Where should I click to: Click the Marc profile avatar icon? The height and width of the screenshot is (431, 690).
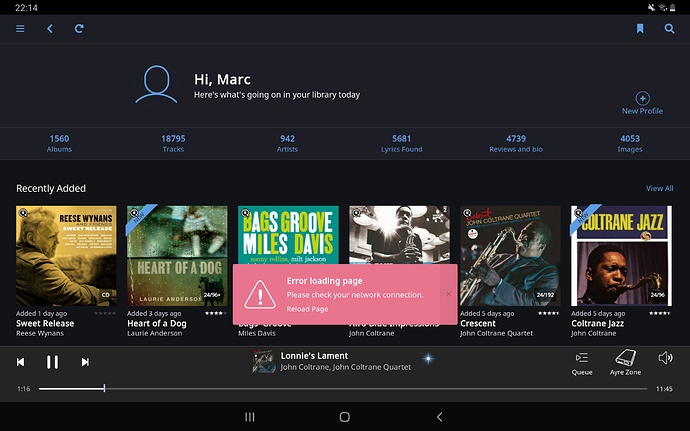(156, 85)
